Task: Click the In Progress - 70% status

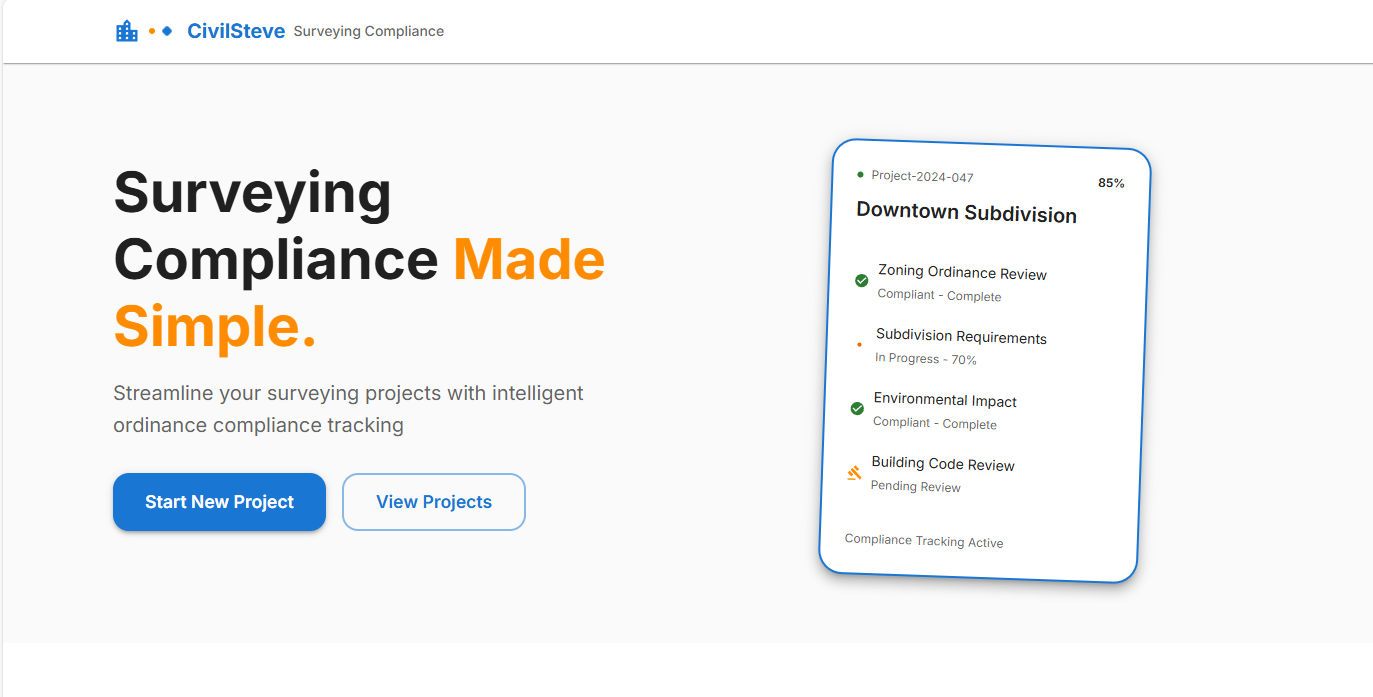Action: 925,358
